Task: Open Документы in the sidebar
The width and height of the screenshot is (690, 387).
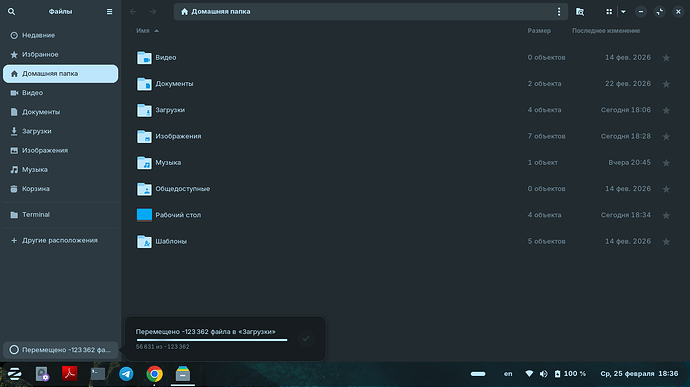Action: pos(60,112)
